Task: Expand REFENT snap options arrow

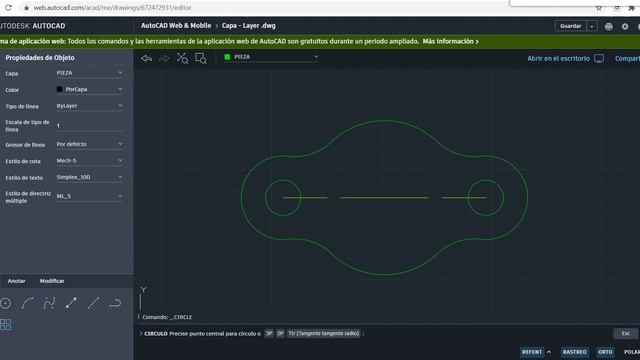Action: 549,352
